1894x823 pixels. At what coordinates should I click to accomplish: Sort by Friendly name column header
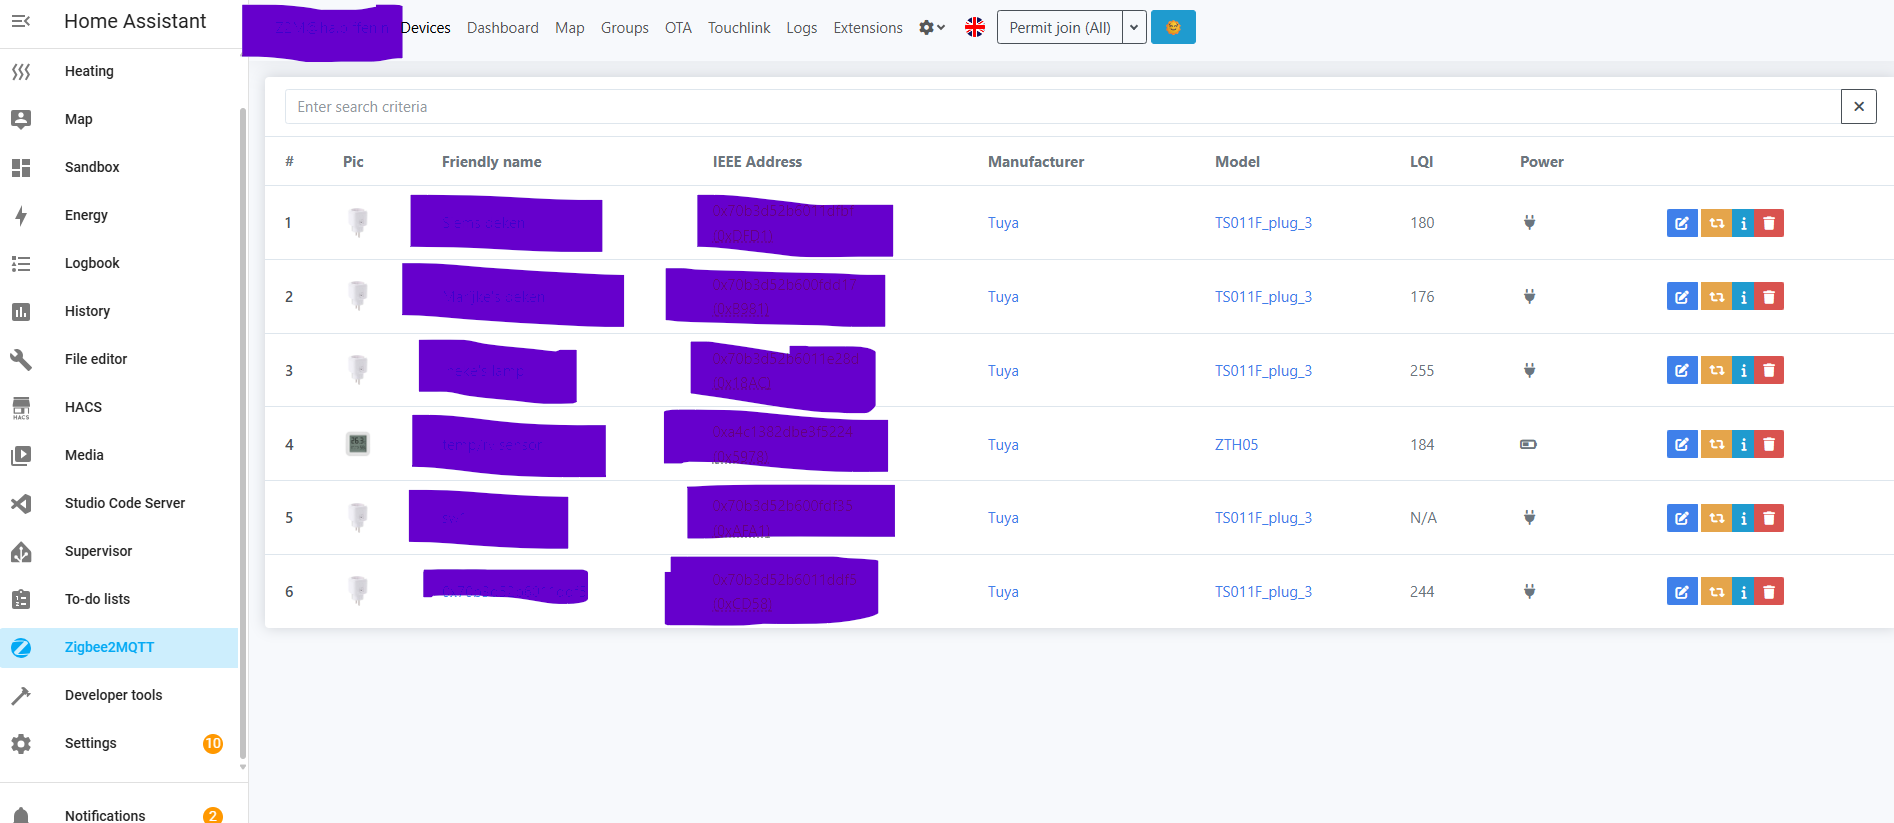pyautogui.click(x=492, y=162)
